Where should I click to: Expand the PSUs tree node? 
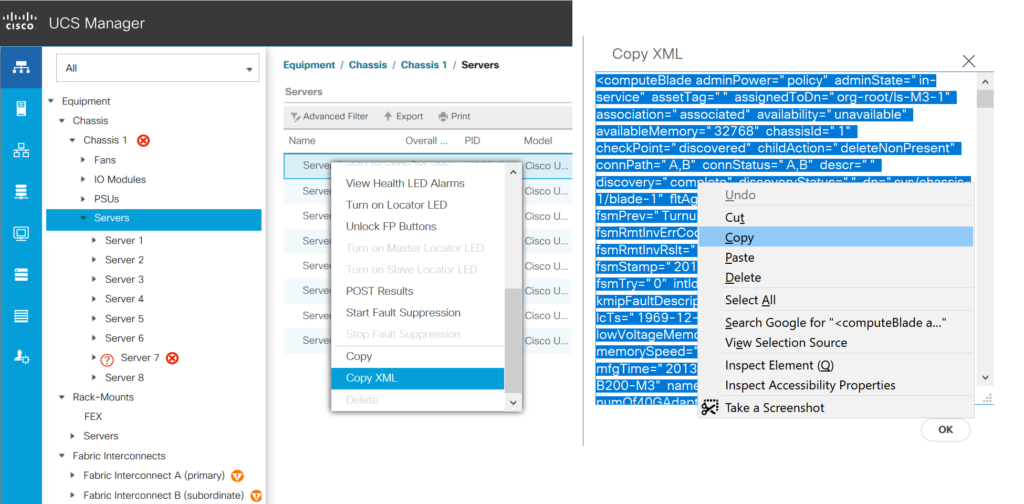[83, 199]
